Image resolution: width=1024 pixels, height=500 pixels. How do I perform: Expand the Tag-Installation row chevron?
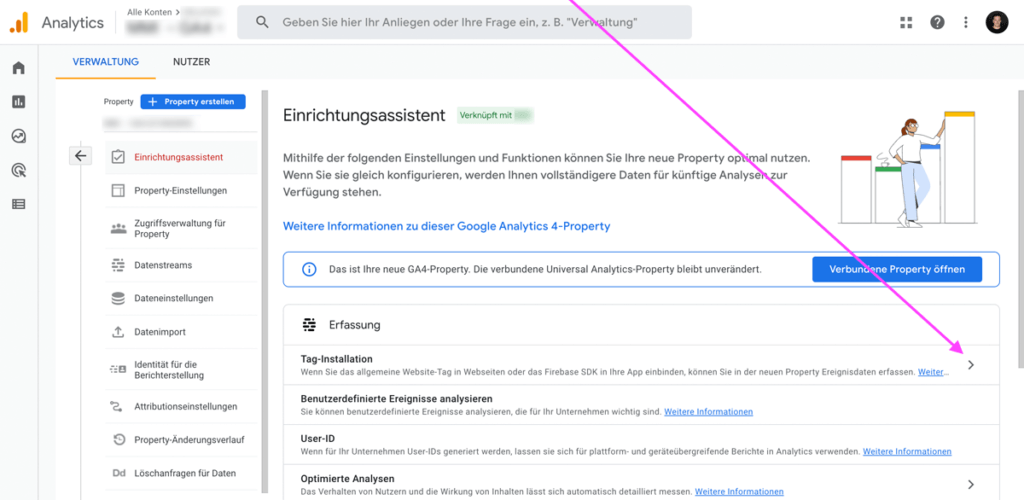coord(970,365)
